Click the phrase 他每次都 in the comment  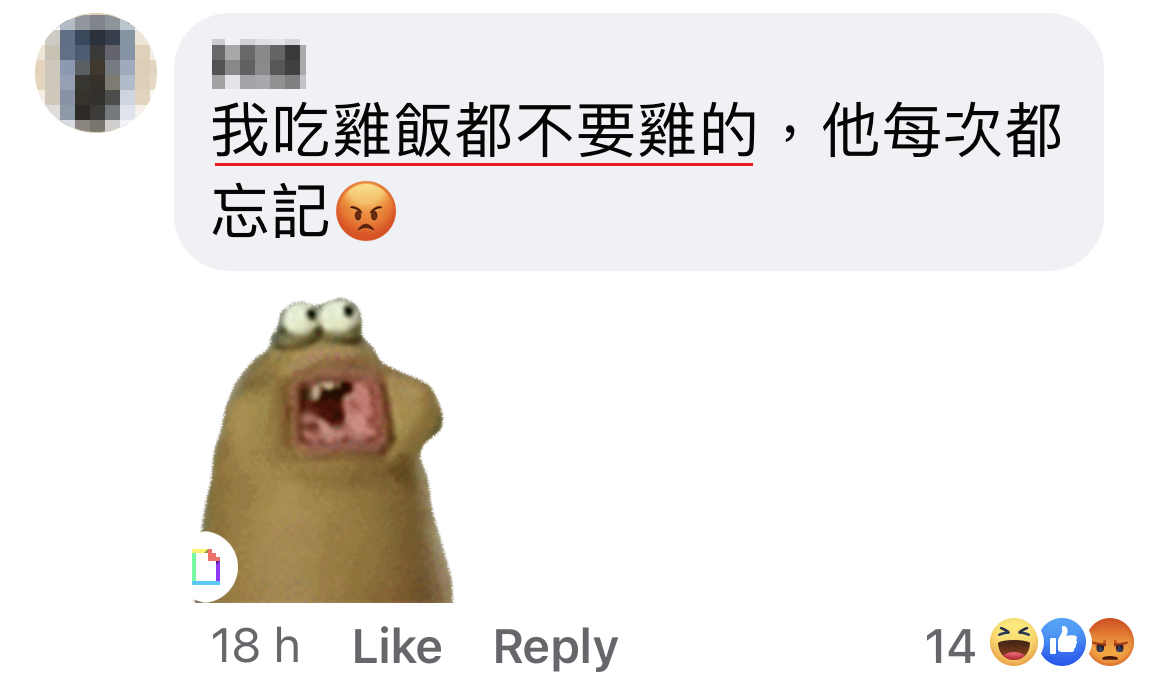click(942, 131)
